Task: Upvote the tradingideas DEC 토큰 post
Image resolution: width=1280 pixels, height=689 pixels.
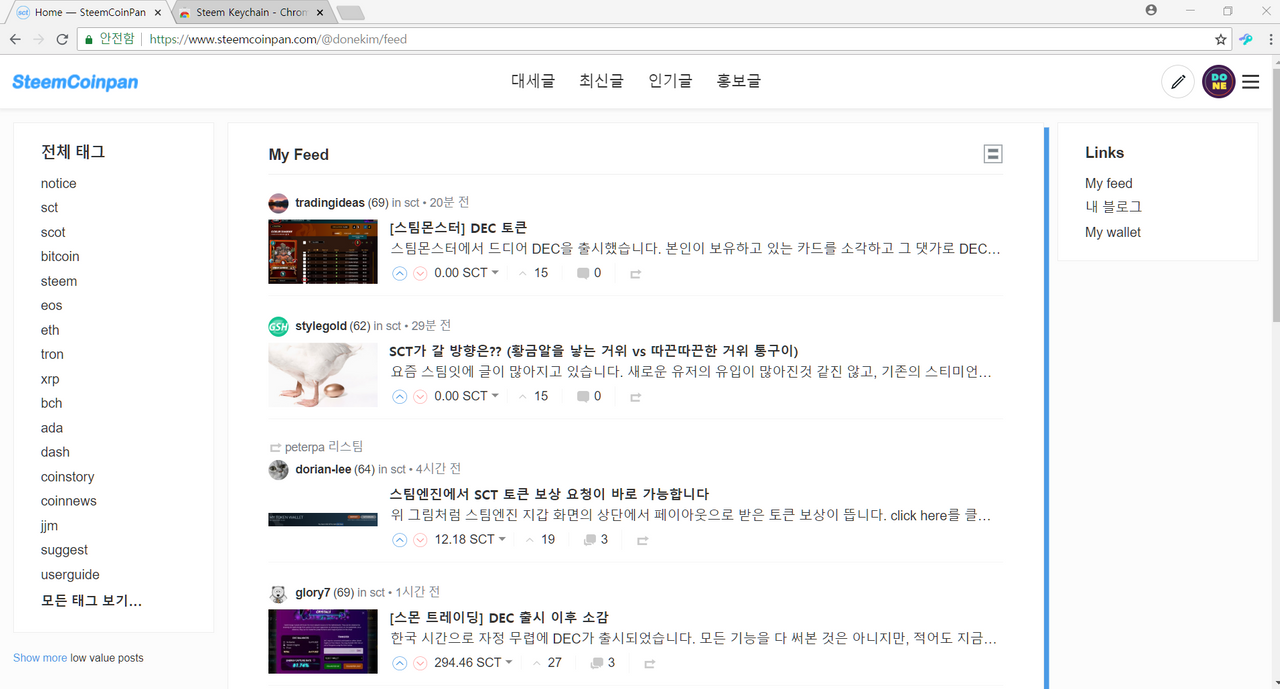Action: pos(400,273)
